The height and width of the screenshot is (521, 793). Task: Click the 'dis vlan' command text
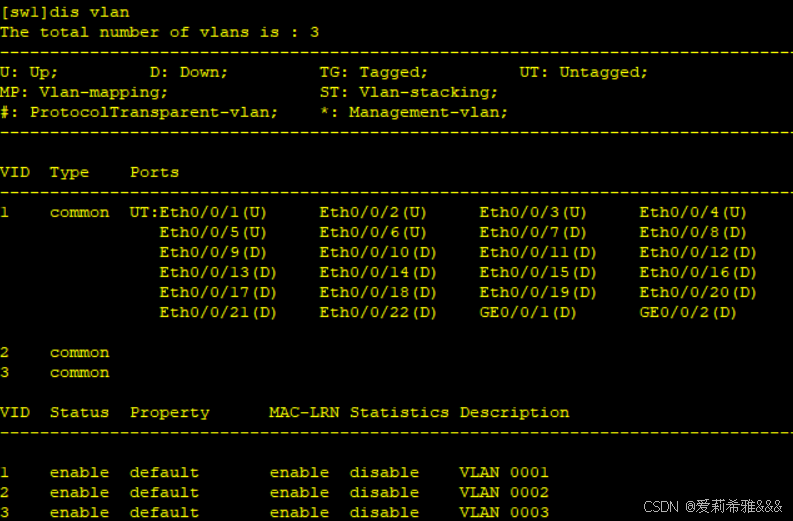click(x=94, y=12)
